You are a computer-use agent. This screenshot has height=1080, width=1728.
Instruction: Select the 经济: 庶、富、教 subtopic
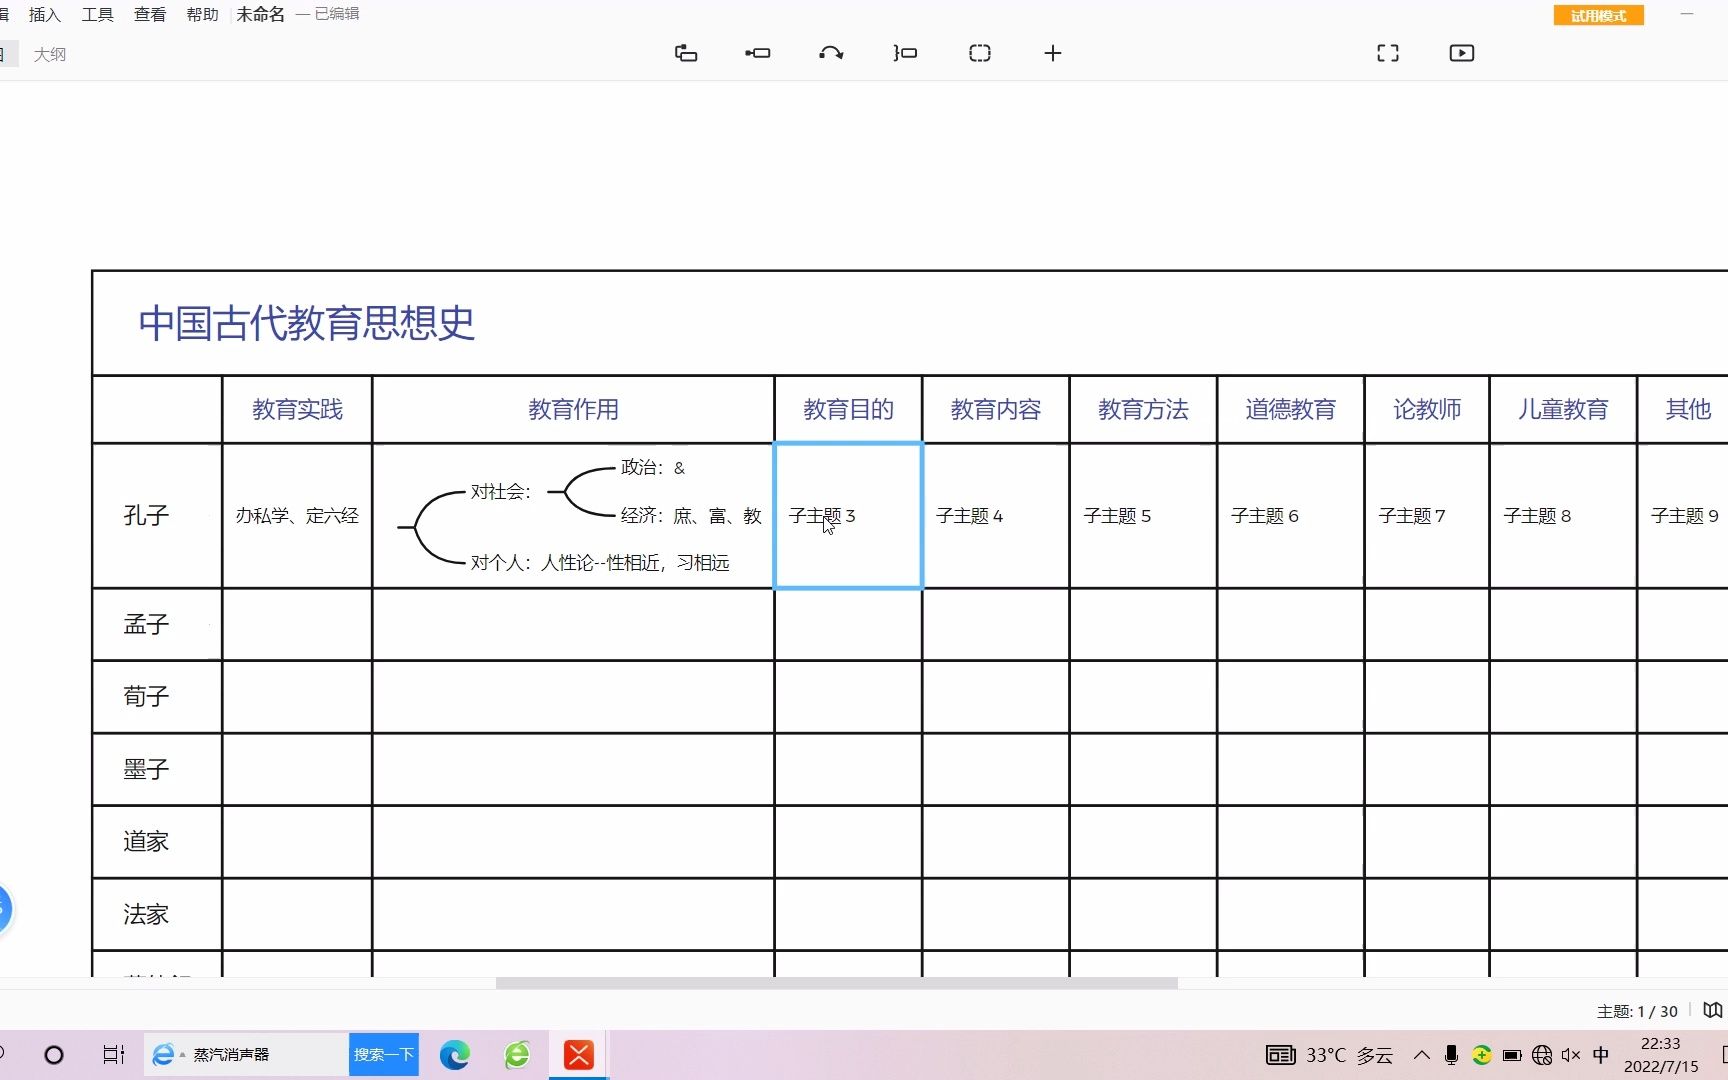[x=691, y=515]
